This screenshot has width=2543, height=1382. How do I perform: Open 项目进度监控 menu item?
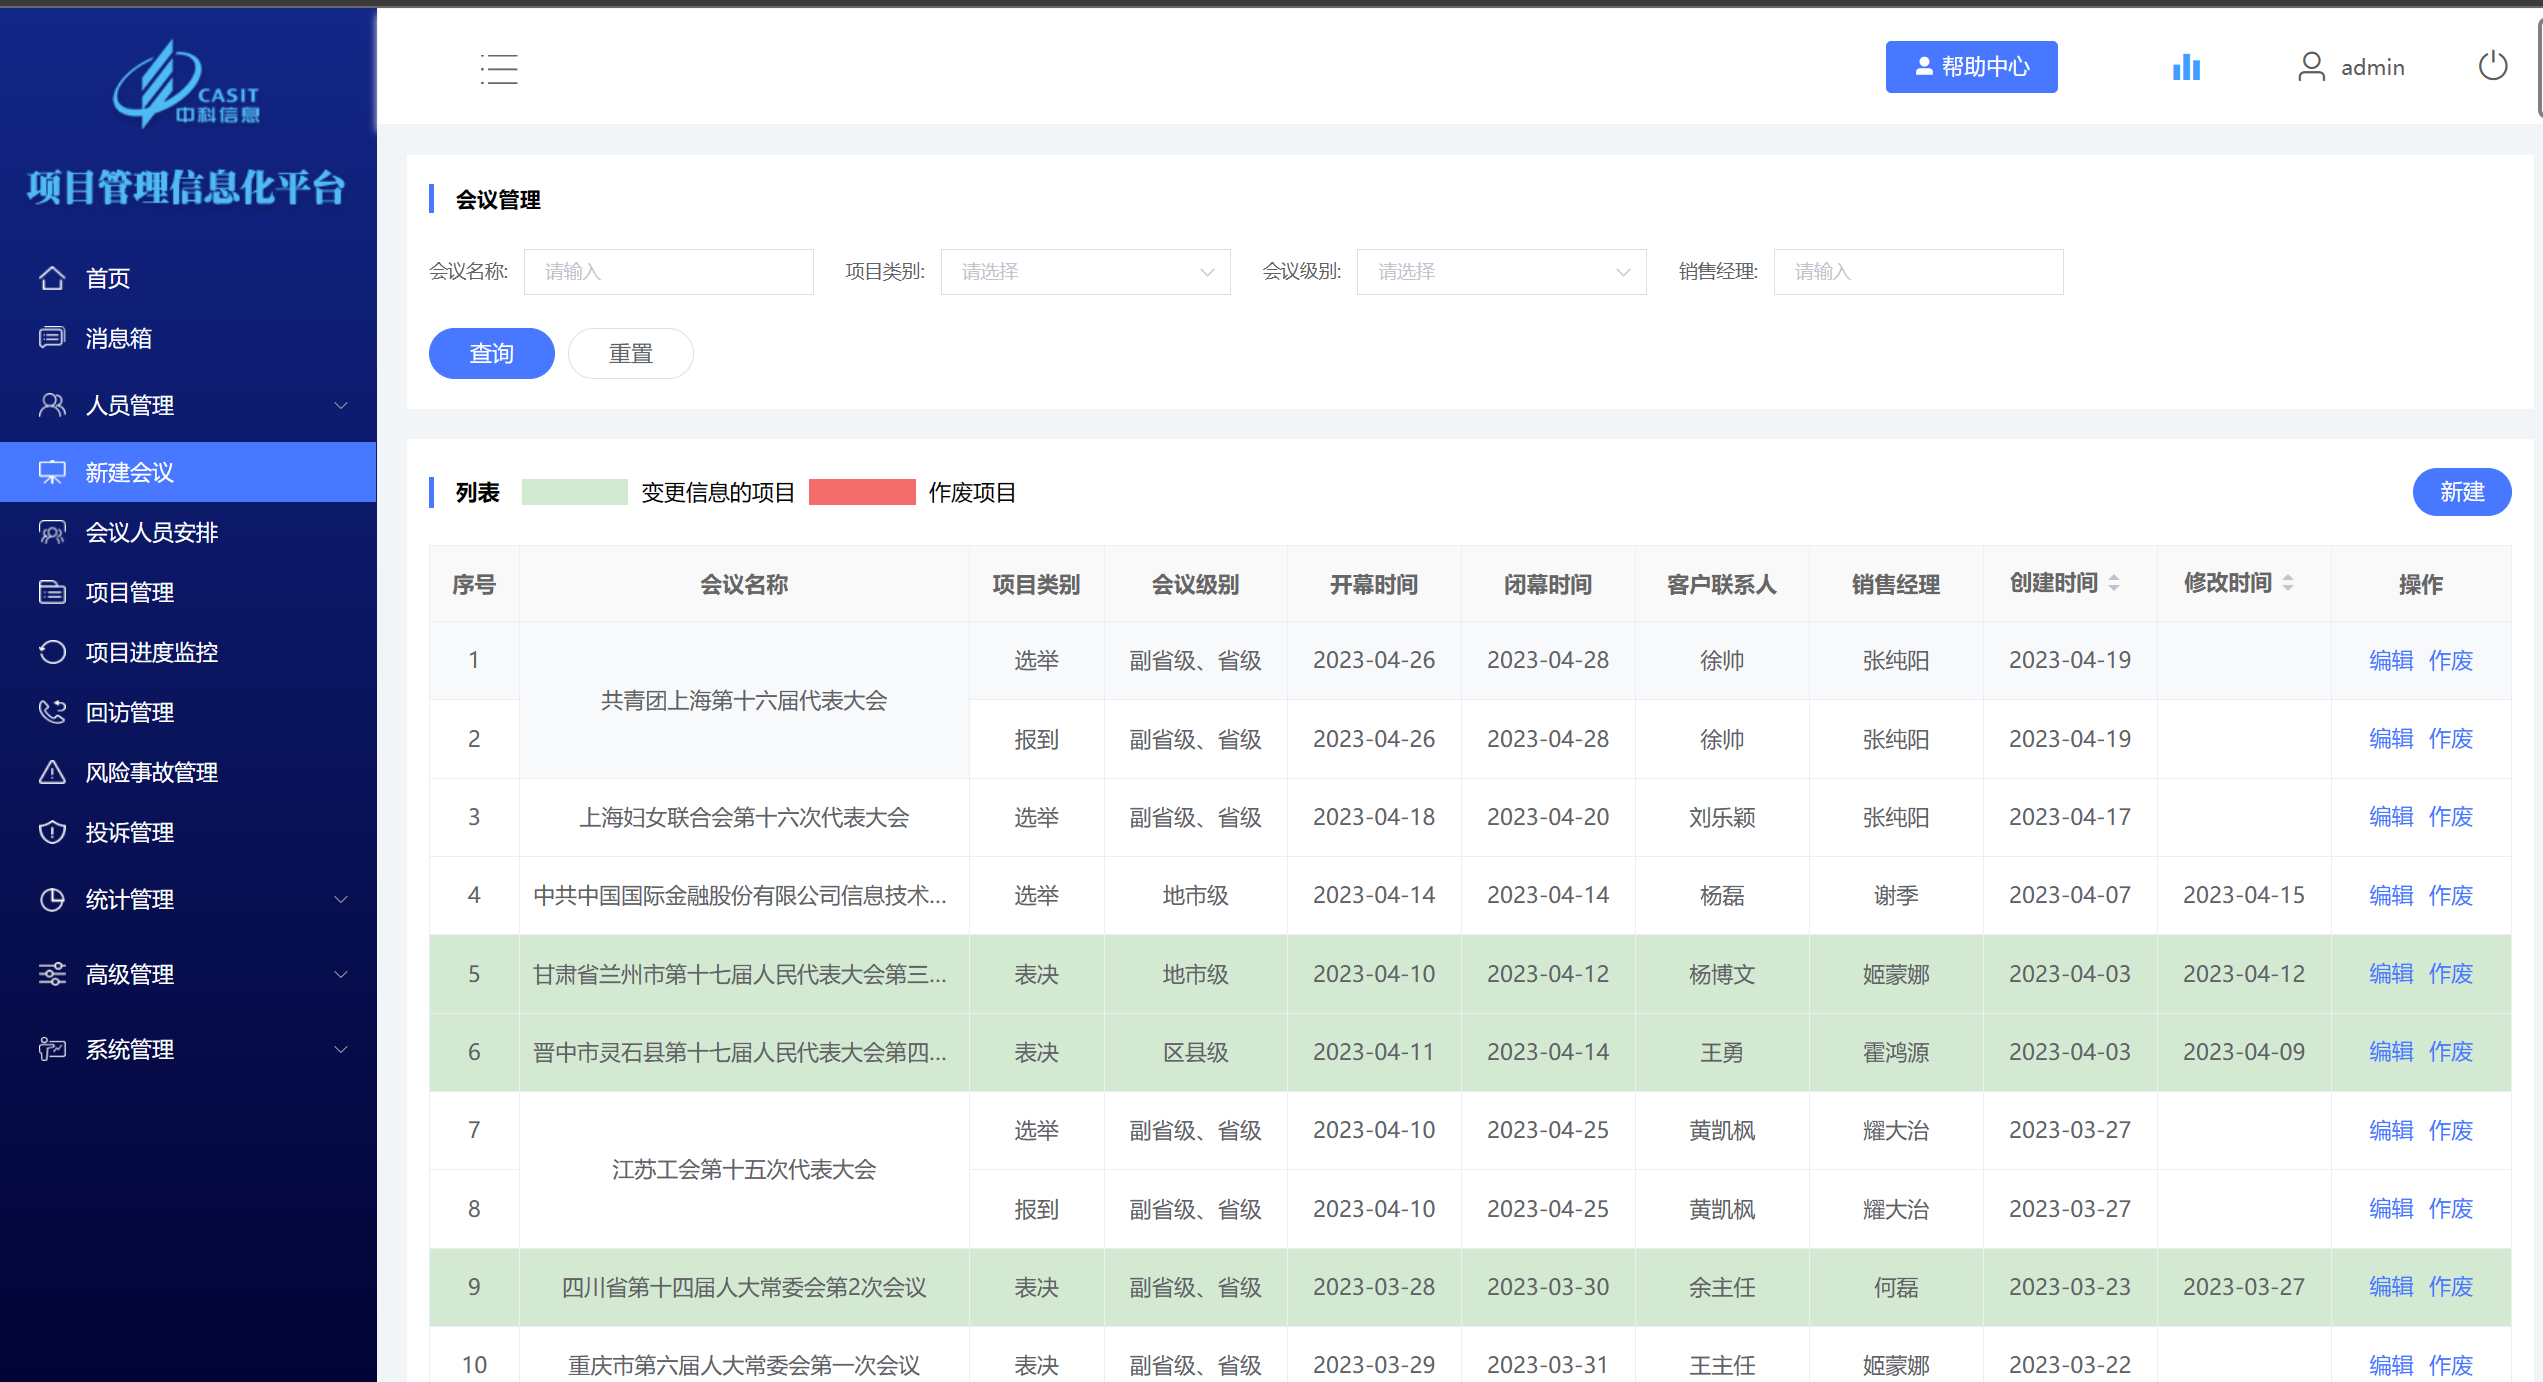tap(188, 652)
